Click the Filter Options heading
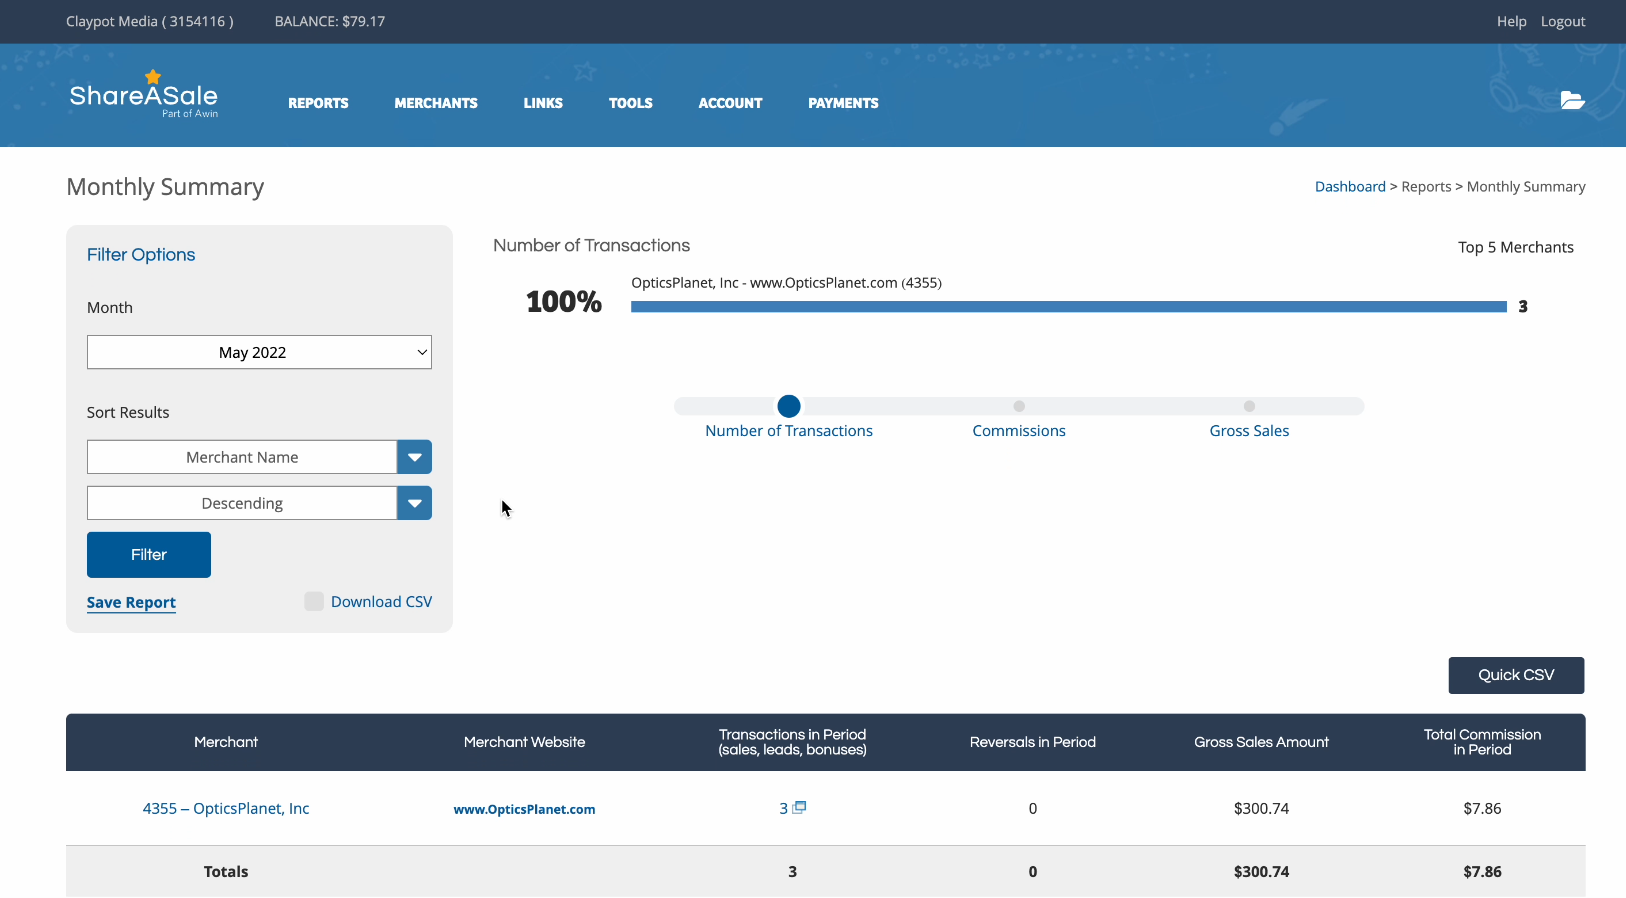The image size is (1626, 898). coord(141,255)
